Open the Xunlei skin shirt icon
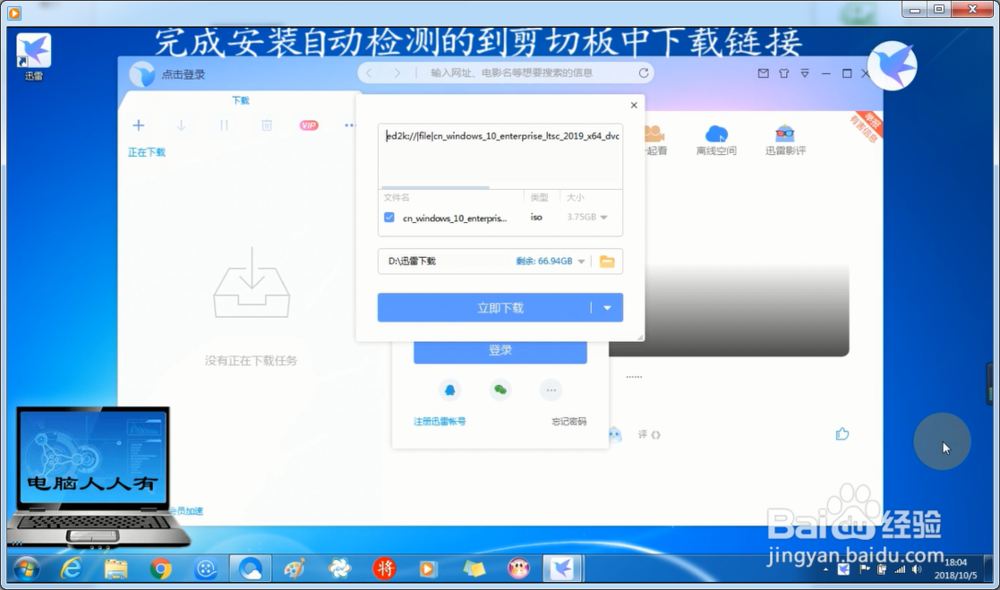 (x=784, y=73)
